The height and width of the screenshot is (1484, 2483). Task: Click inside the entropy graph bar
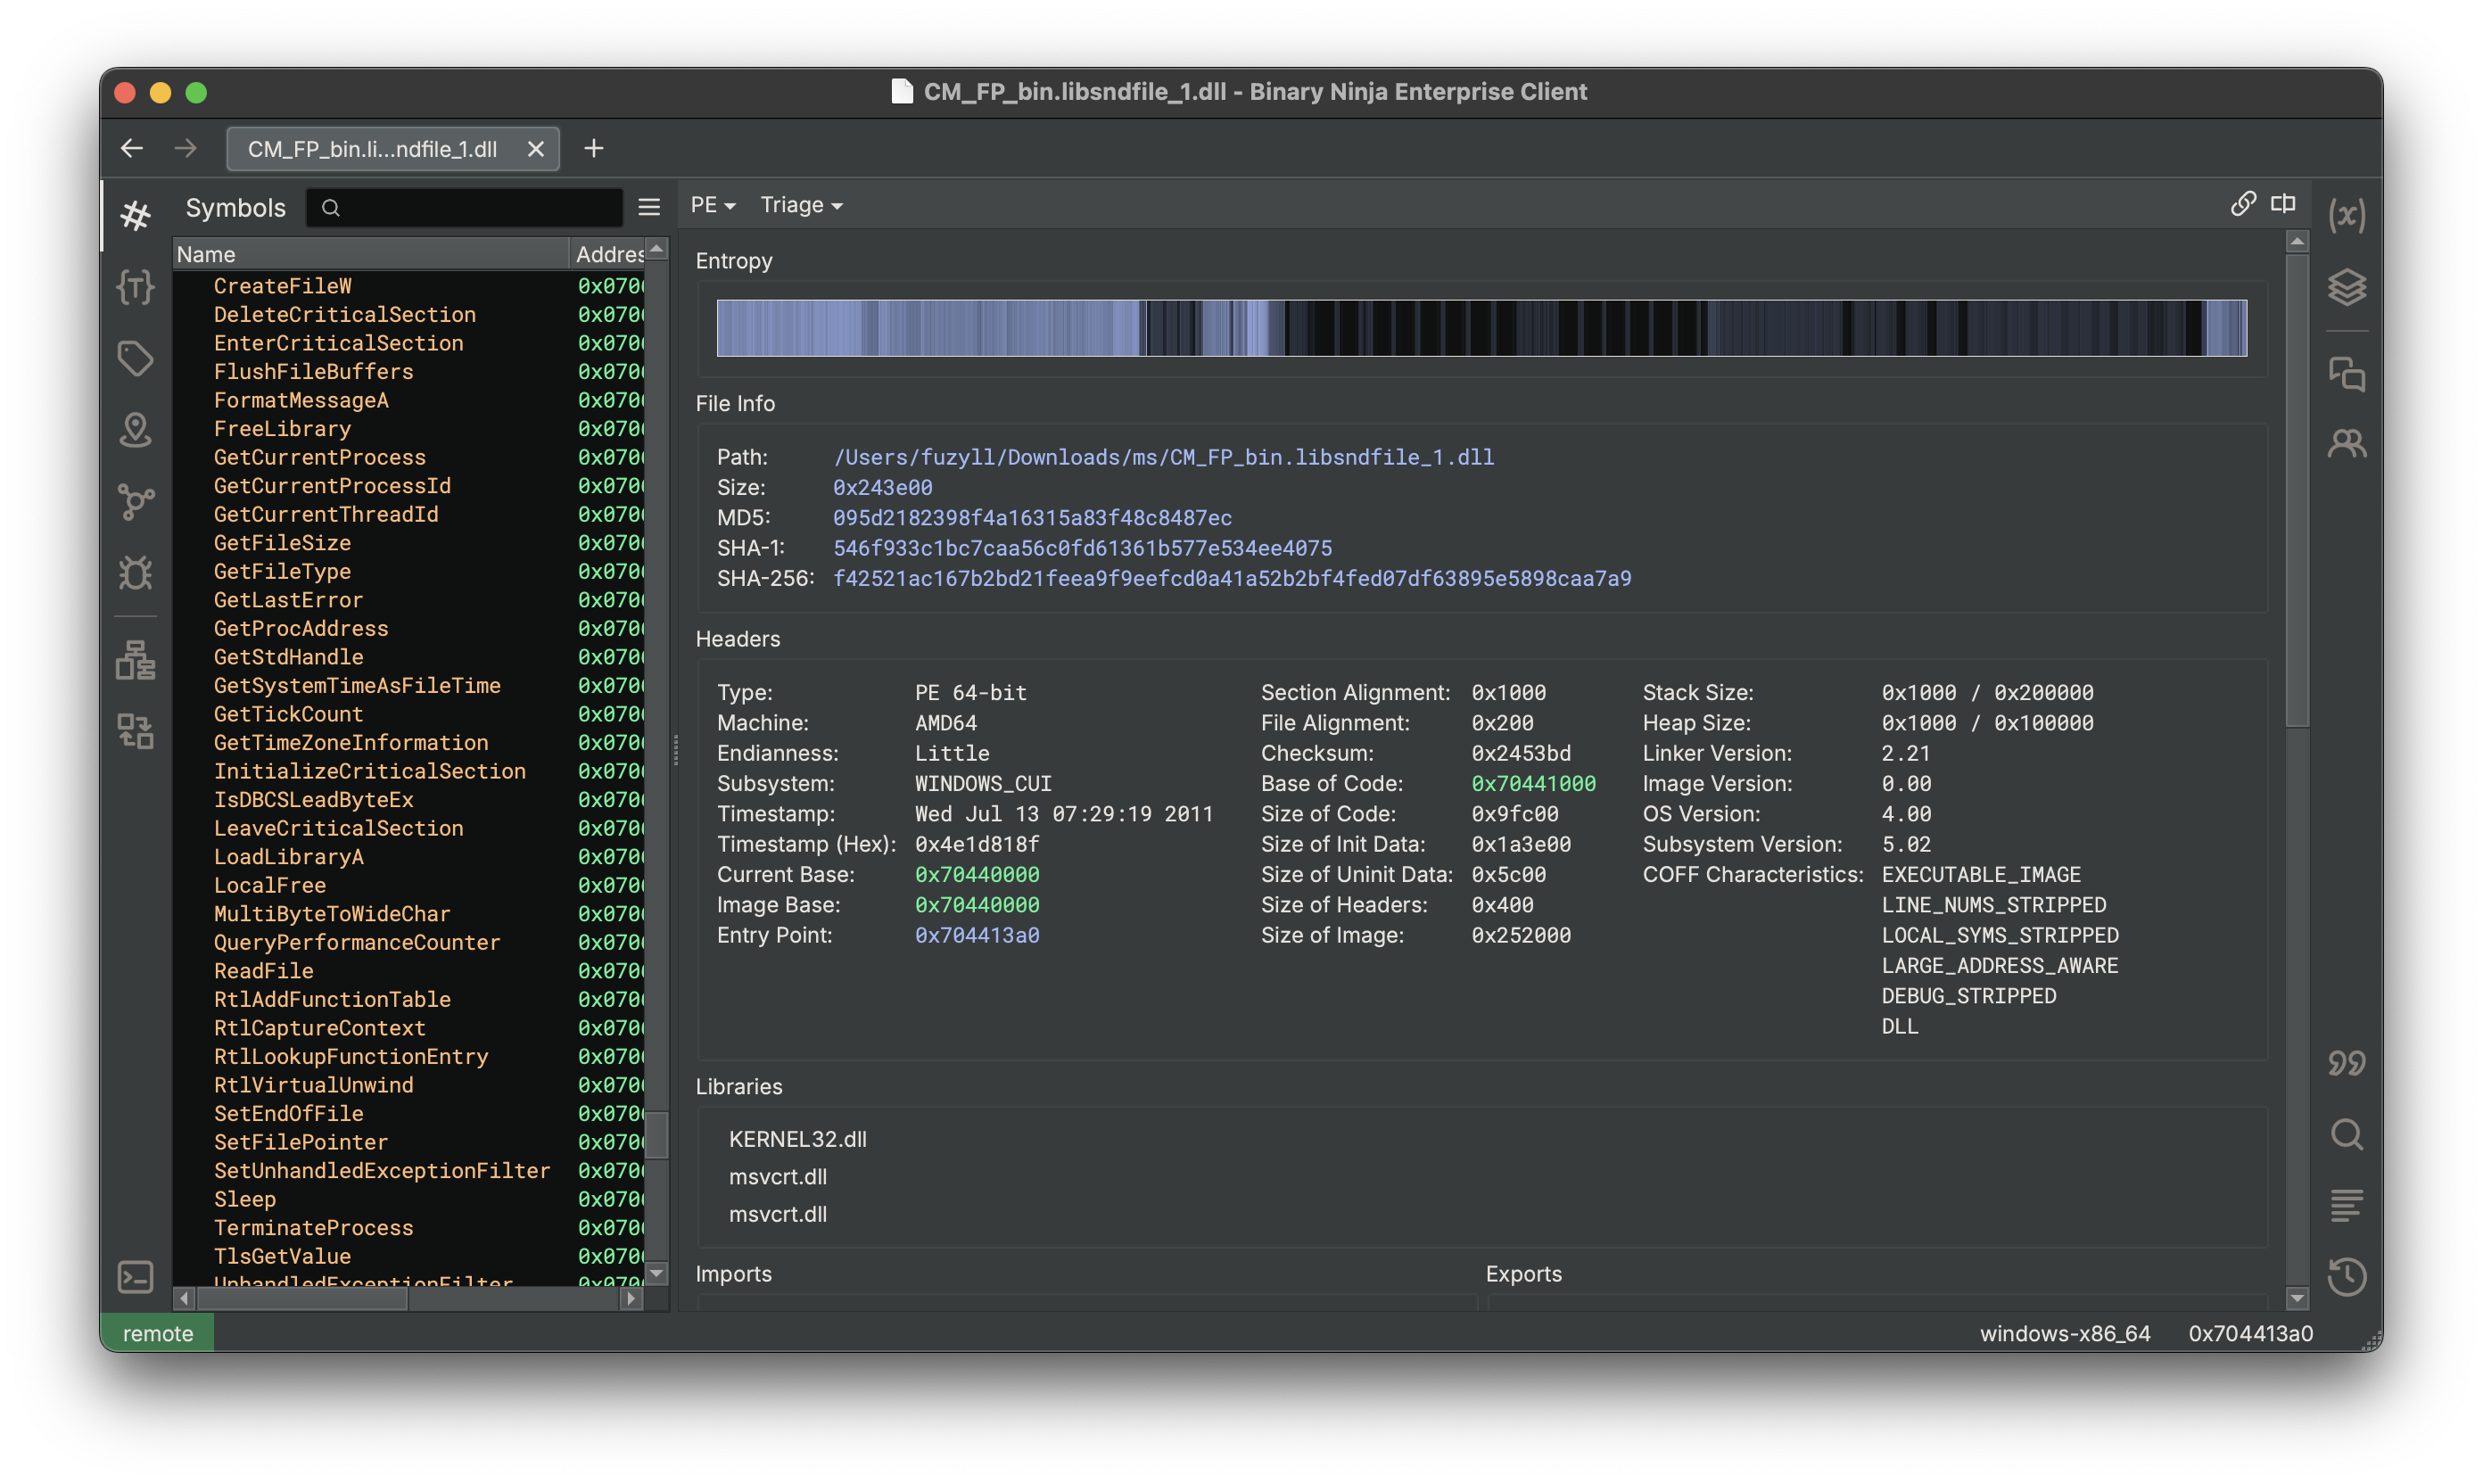[x=1481, y=328]
